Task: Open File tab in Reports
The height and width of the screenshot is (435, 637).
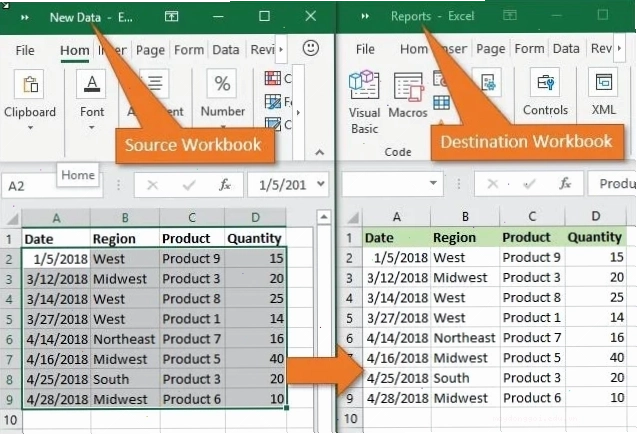Action: 365,49
